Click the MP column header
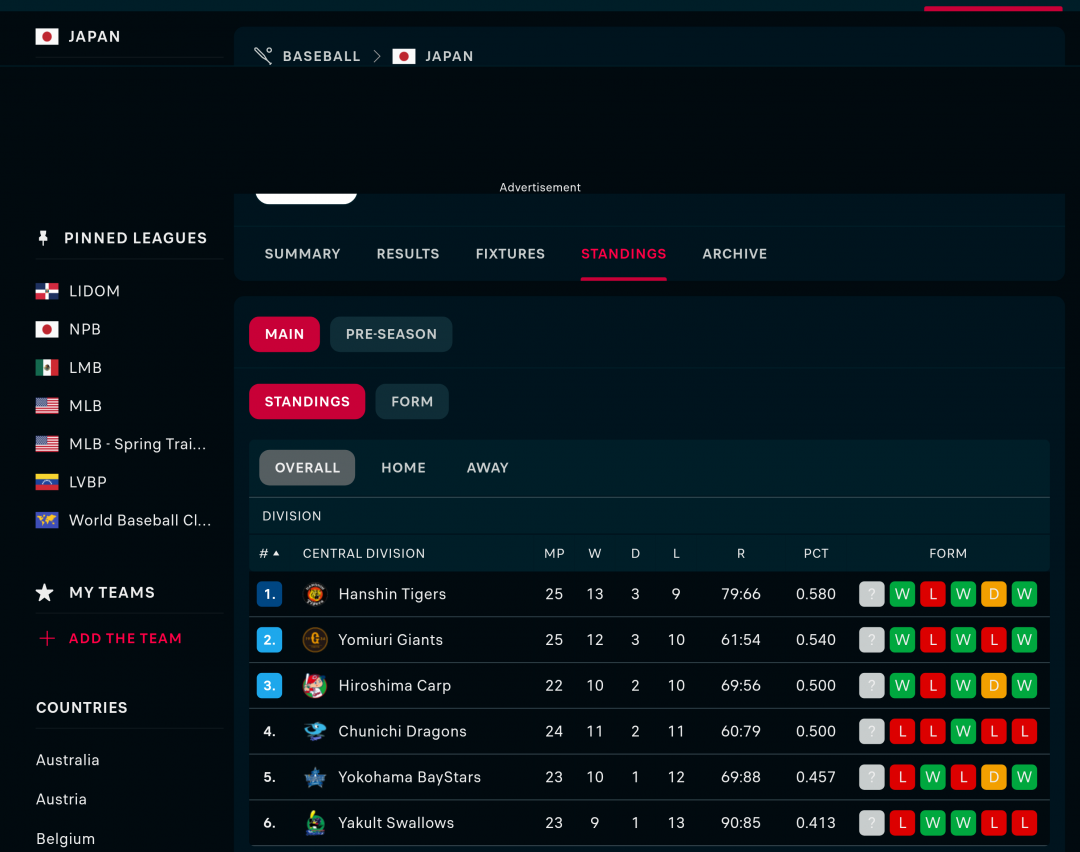The width and height of the screenshot is (1080, 852). click(554, 553)
